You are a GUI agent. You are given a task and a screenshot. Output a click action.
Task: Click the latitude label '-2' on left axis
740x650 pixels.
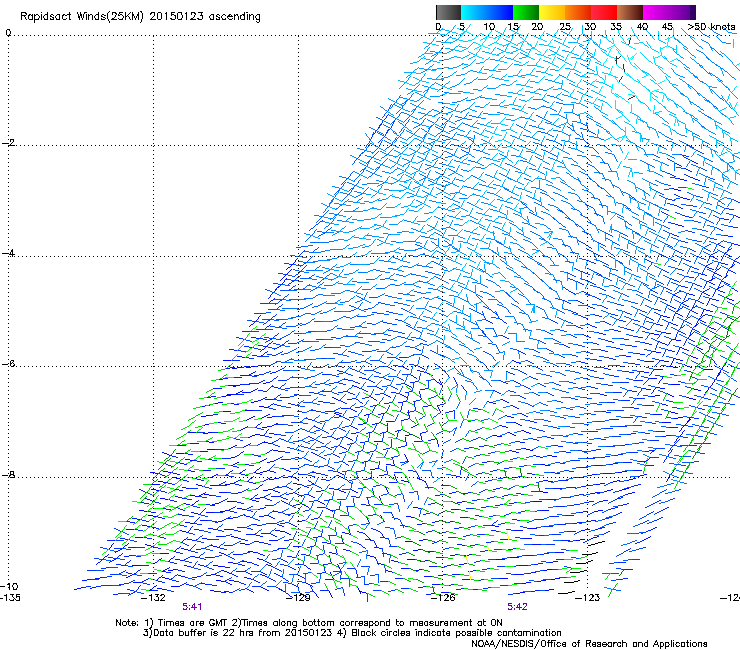coord(9,143)
